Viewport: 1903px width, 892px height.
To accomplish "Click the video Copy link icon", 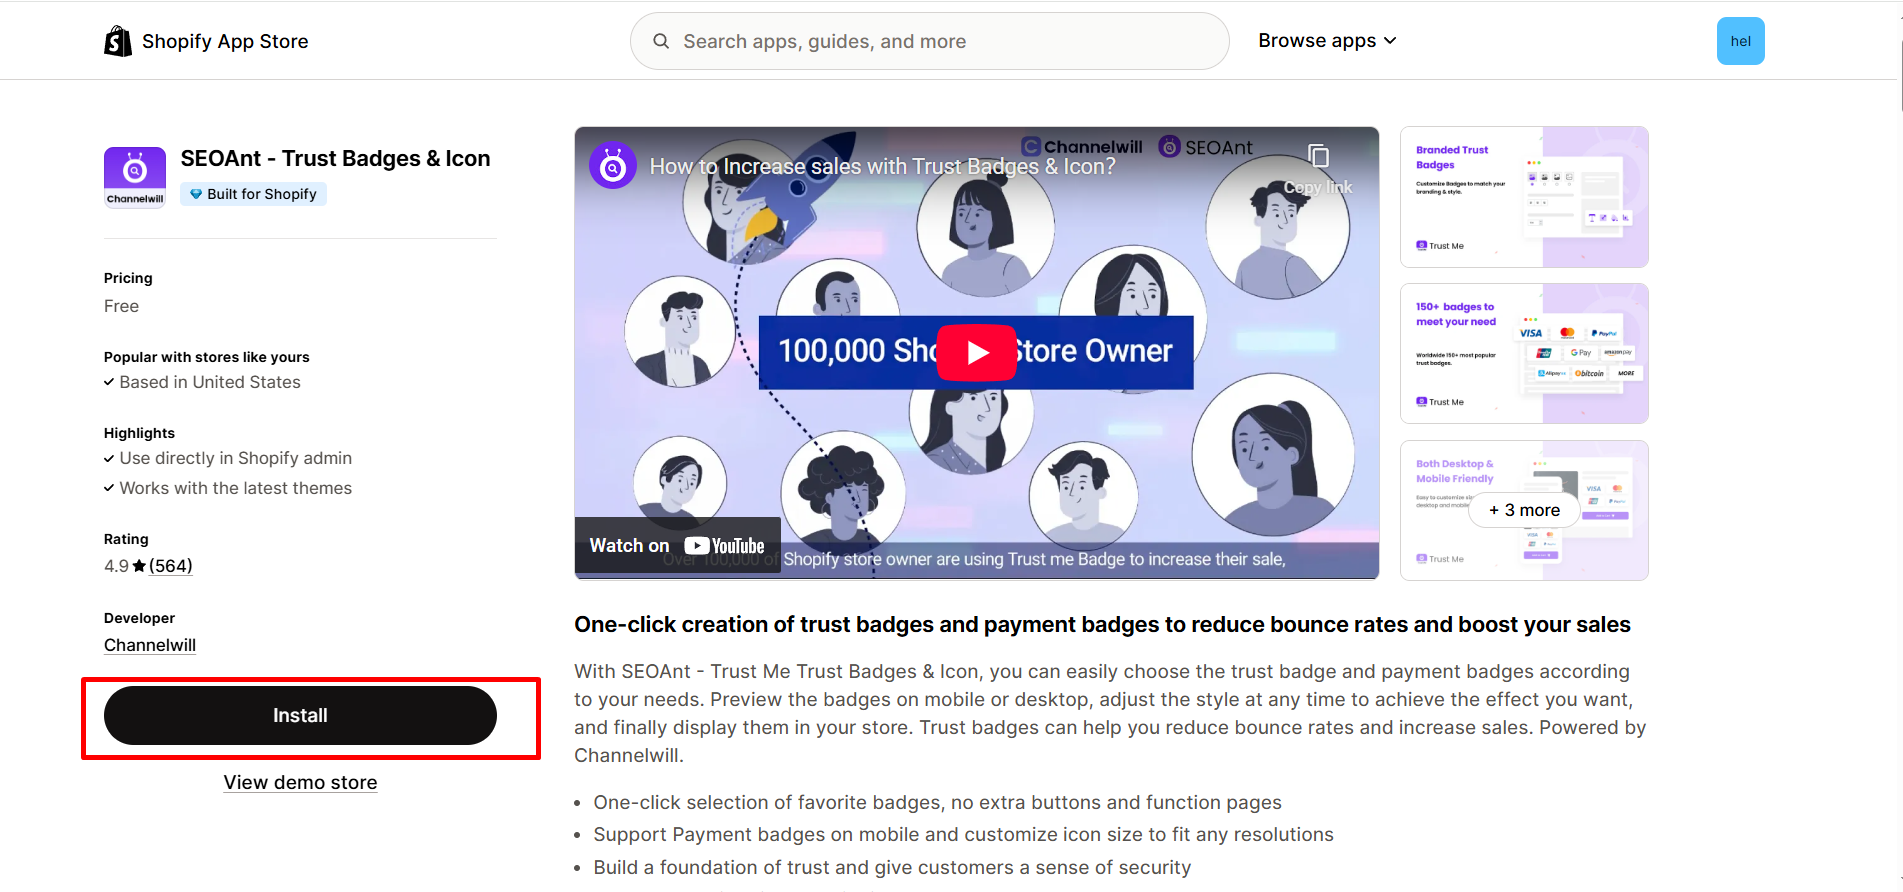I will 1318,157.
